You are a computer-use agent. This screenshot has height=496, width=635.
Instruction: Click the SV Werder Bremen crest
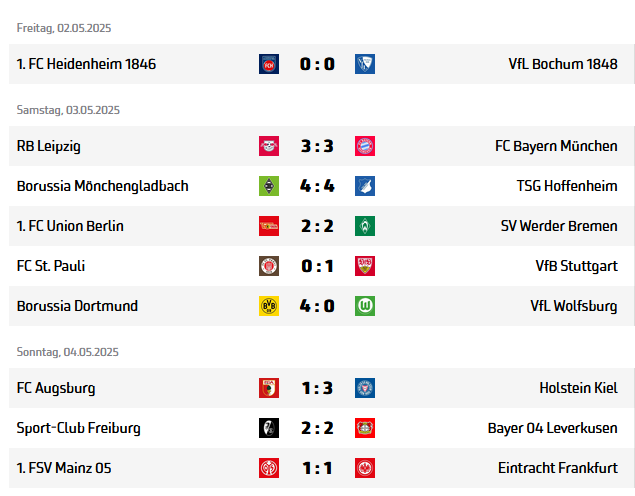point(365,226)
